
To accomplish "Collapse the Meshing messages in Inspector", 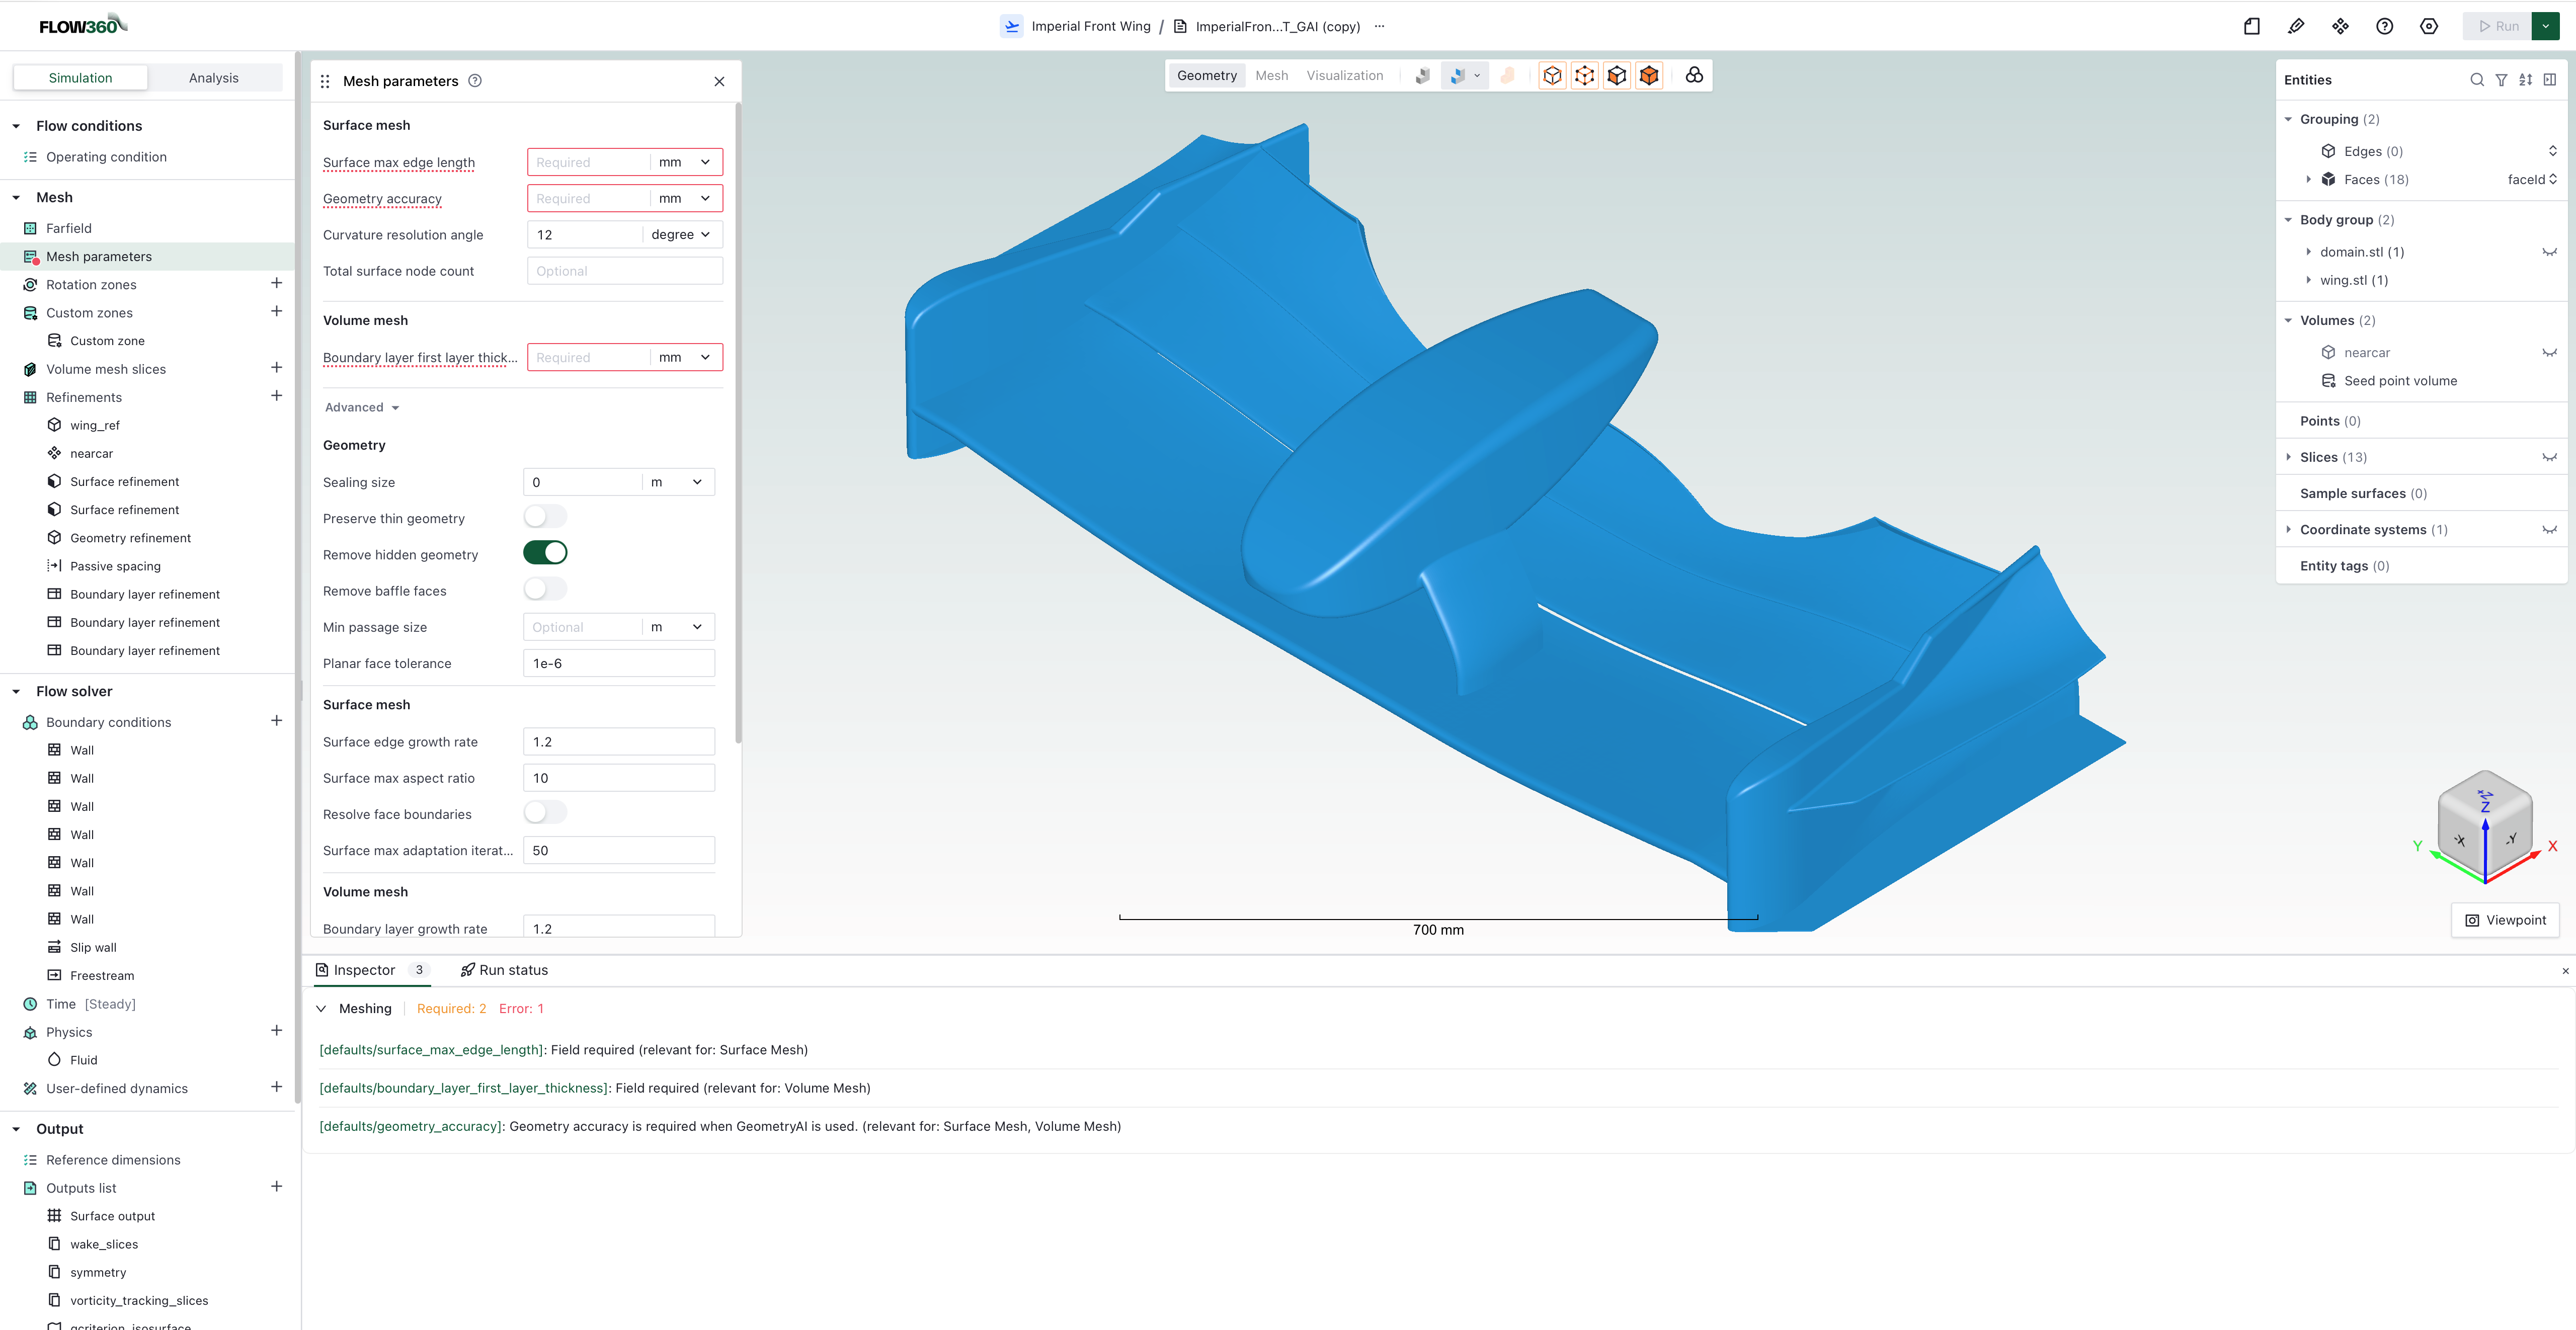I will (x=321, y=1008).
